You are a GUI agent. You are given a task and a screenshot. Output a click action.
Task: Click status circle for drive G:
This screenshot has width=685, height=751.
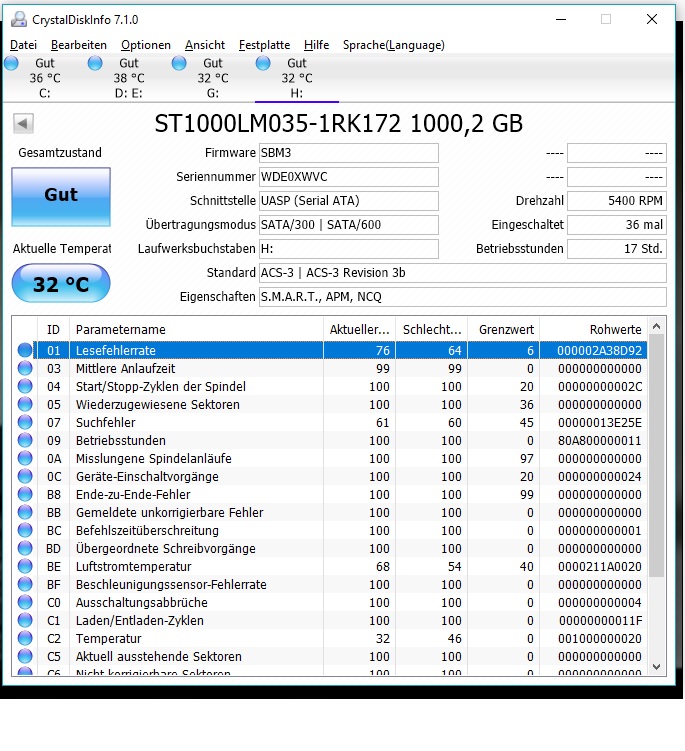[x=179, y=63]
